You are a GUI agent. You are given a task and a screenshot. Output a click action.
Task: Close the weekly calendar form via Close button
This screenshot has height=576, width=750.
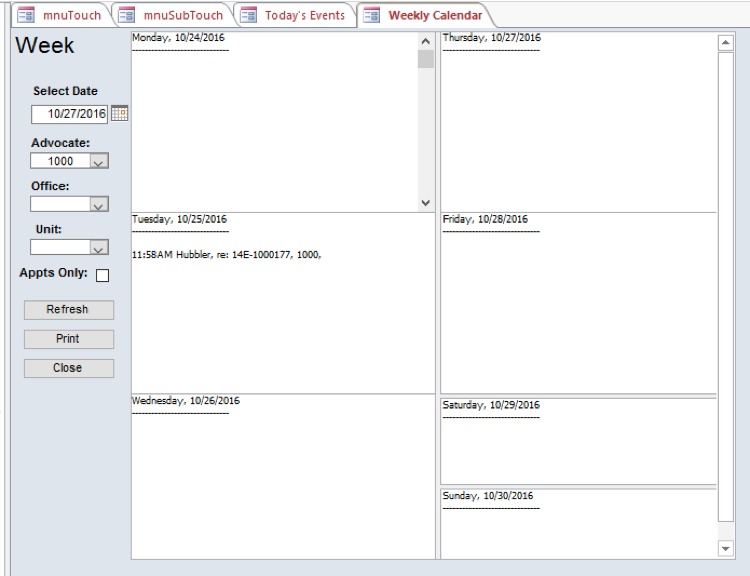[x=68, y=368]
